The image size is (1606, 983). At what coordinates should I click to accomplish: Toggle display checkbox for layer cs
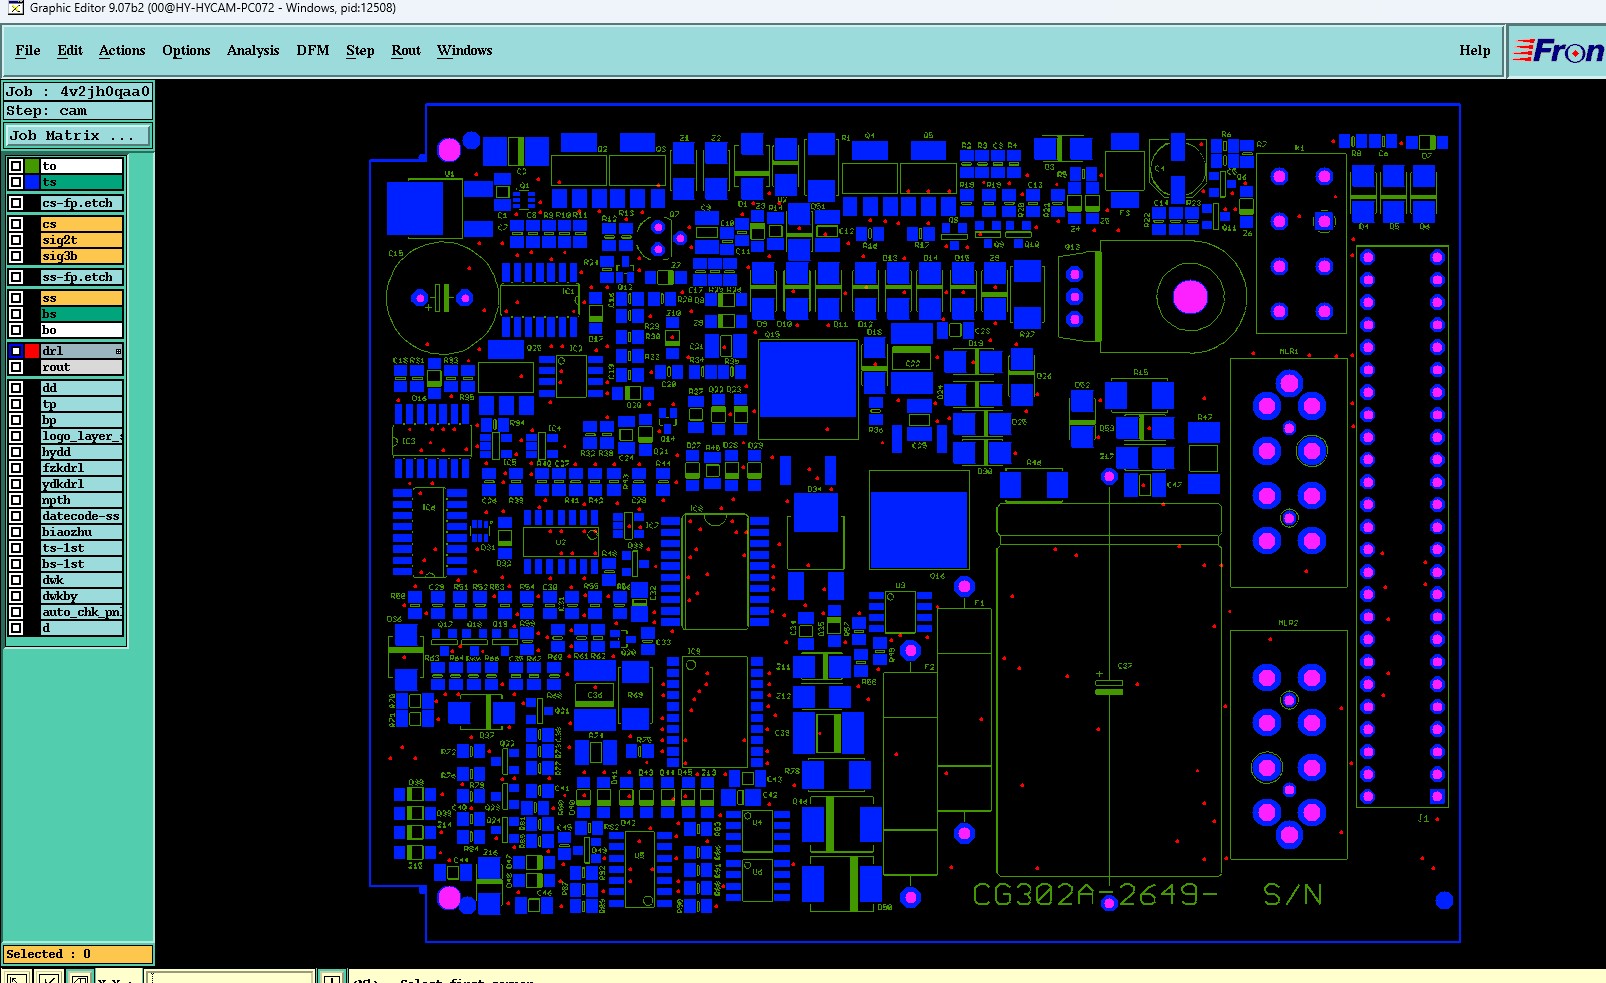click(16, 224)
